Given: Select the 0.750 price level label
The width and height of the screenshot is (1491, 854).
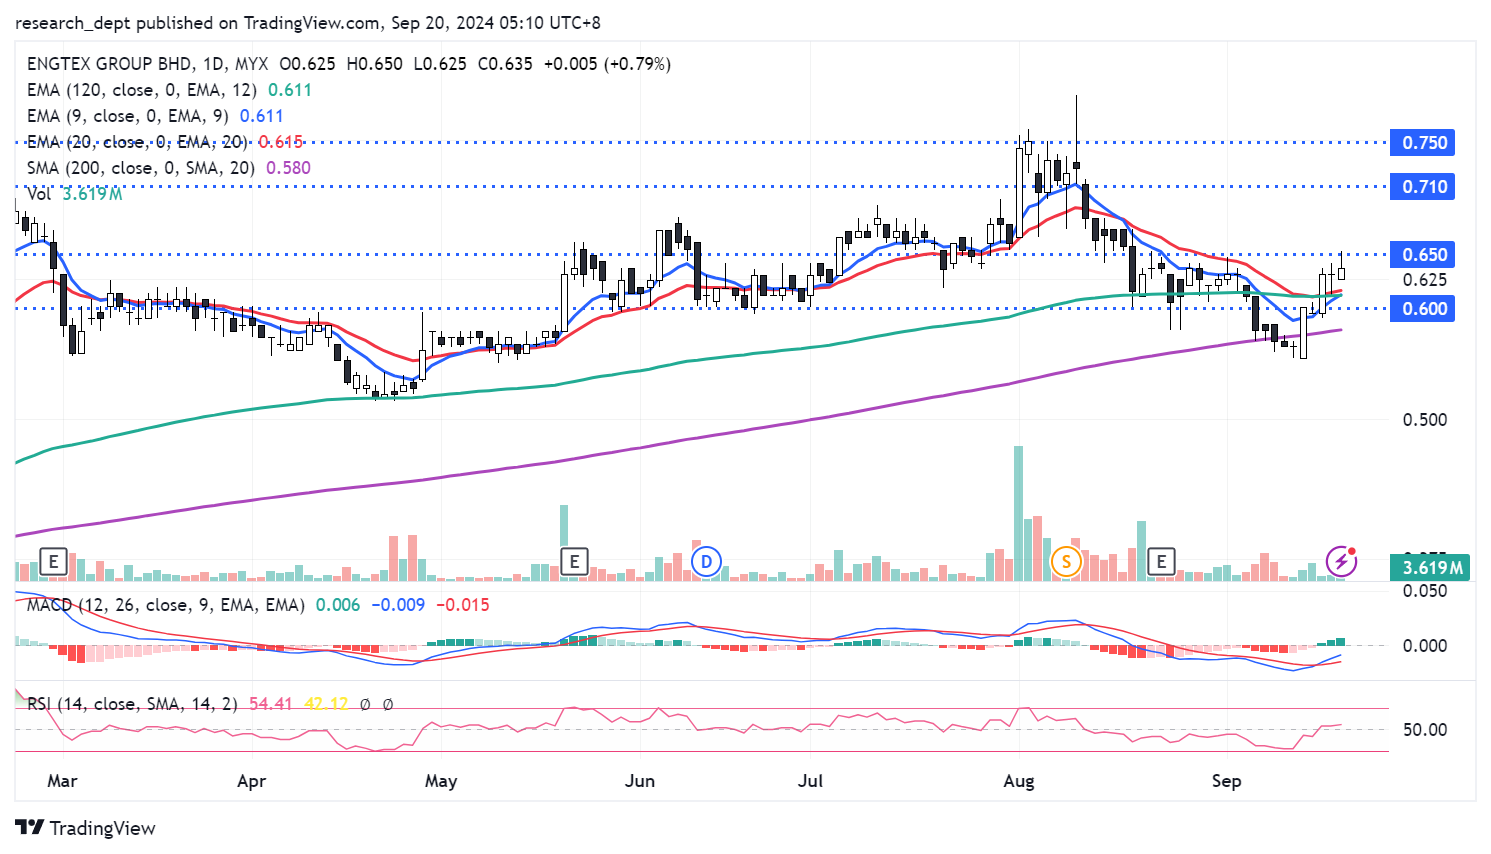Looking at the screenshot, I should click(1424, 143).
